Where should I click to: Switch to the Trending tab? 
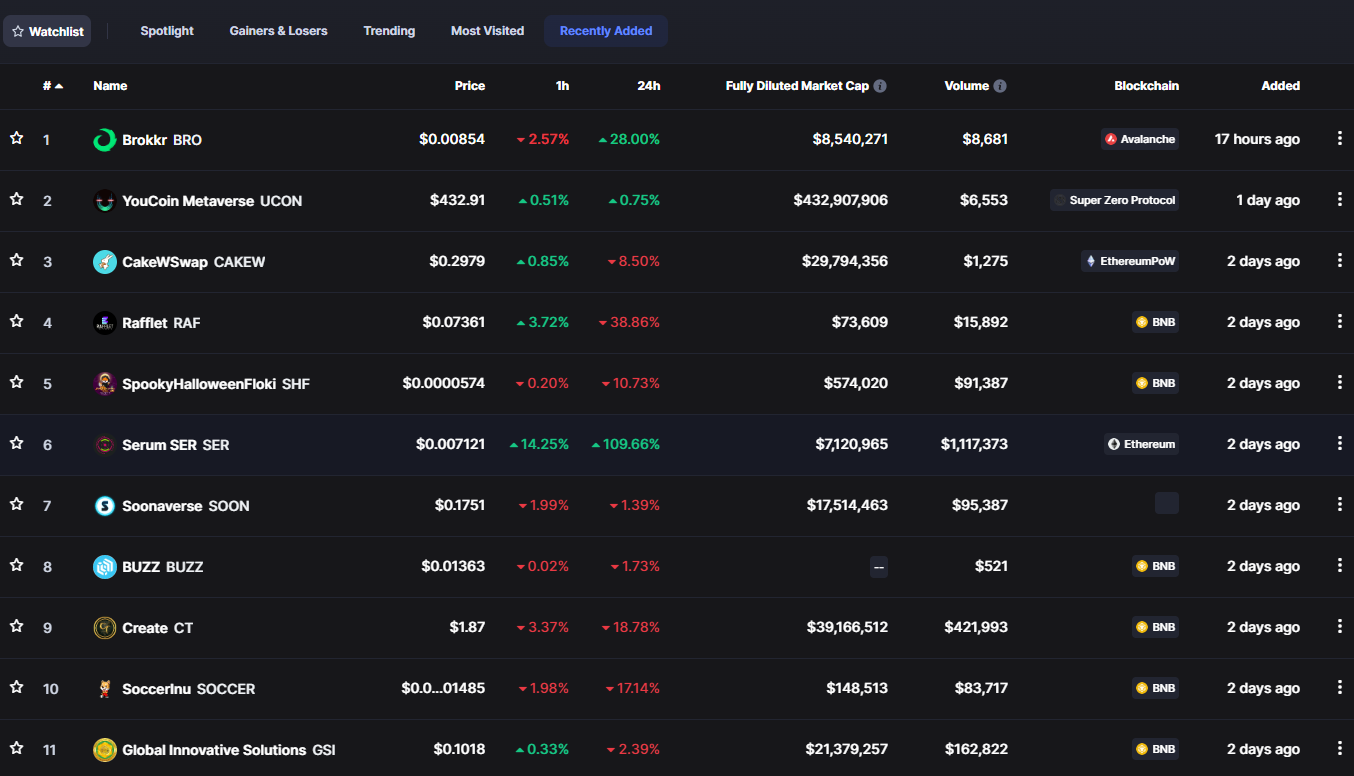coord(389,31)
